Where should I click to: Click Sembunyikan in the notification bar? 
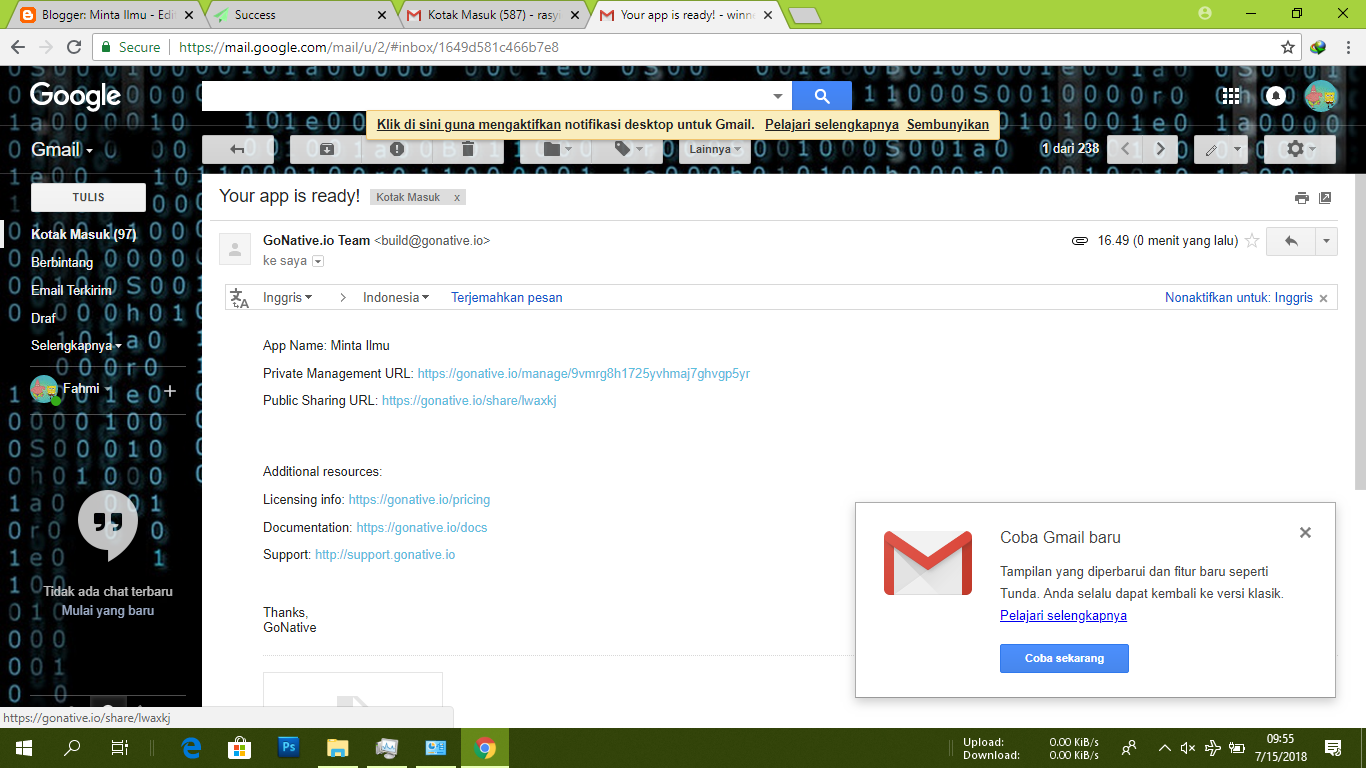pos(948,125)
